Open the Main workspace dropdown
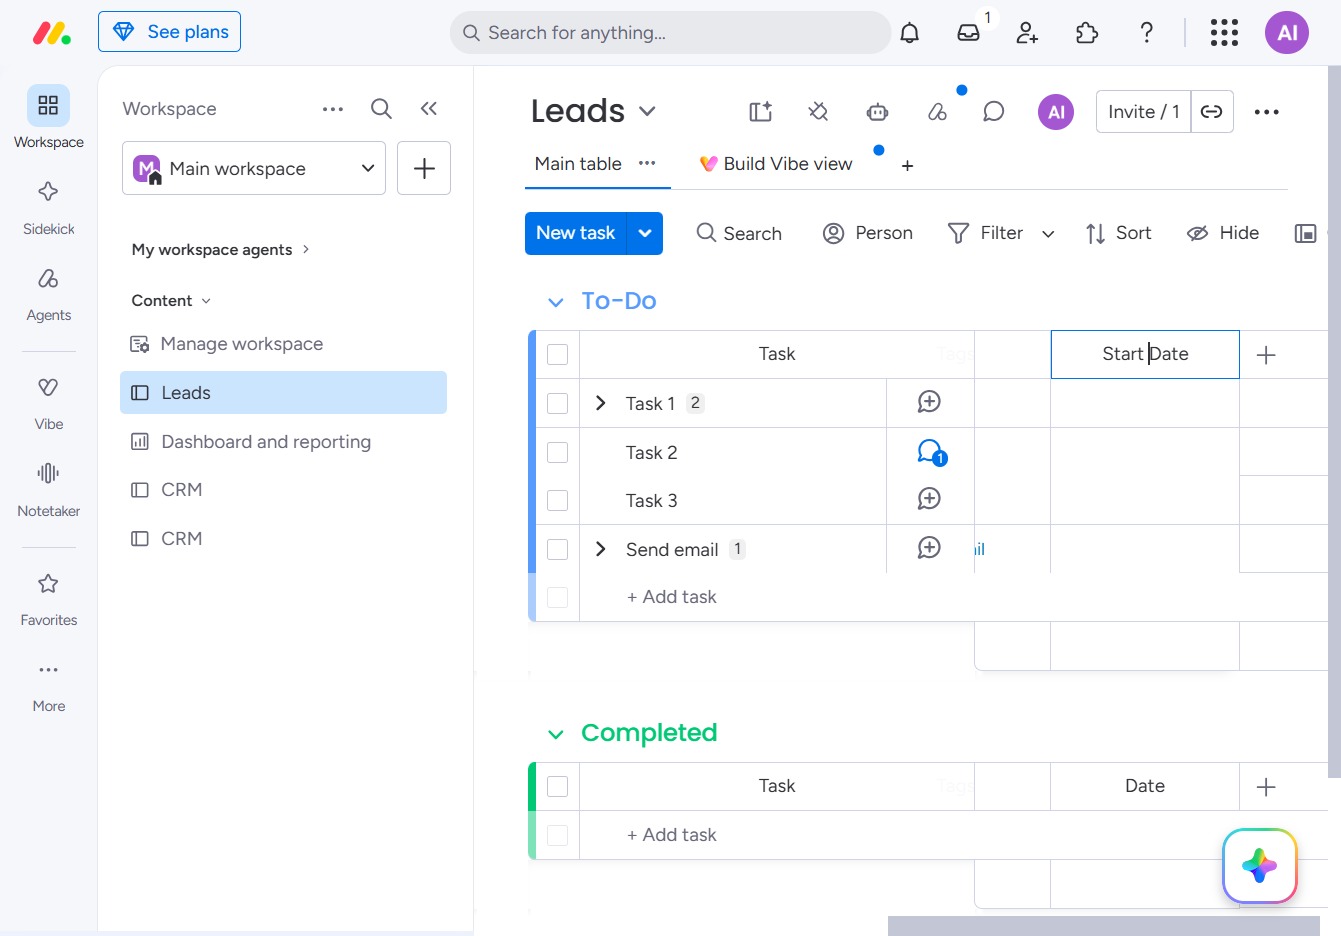The width and height of the screenshot is (1341, 936). [254, 168]
